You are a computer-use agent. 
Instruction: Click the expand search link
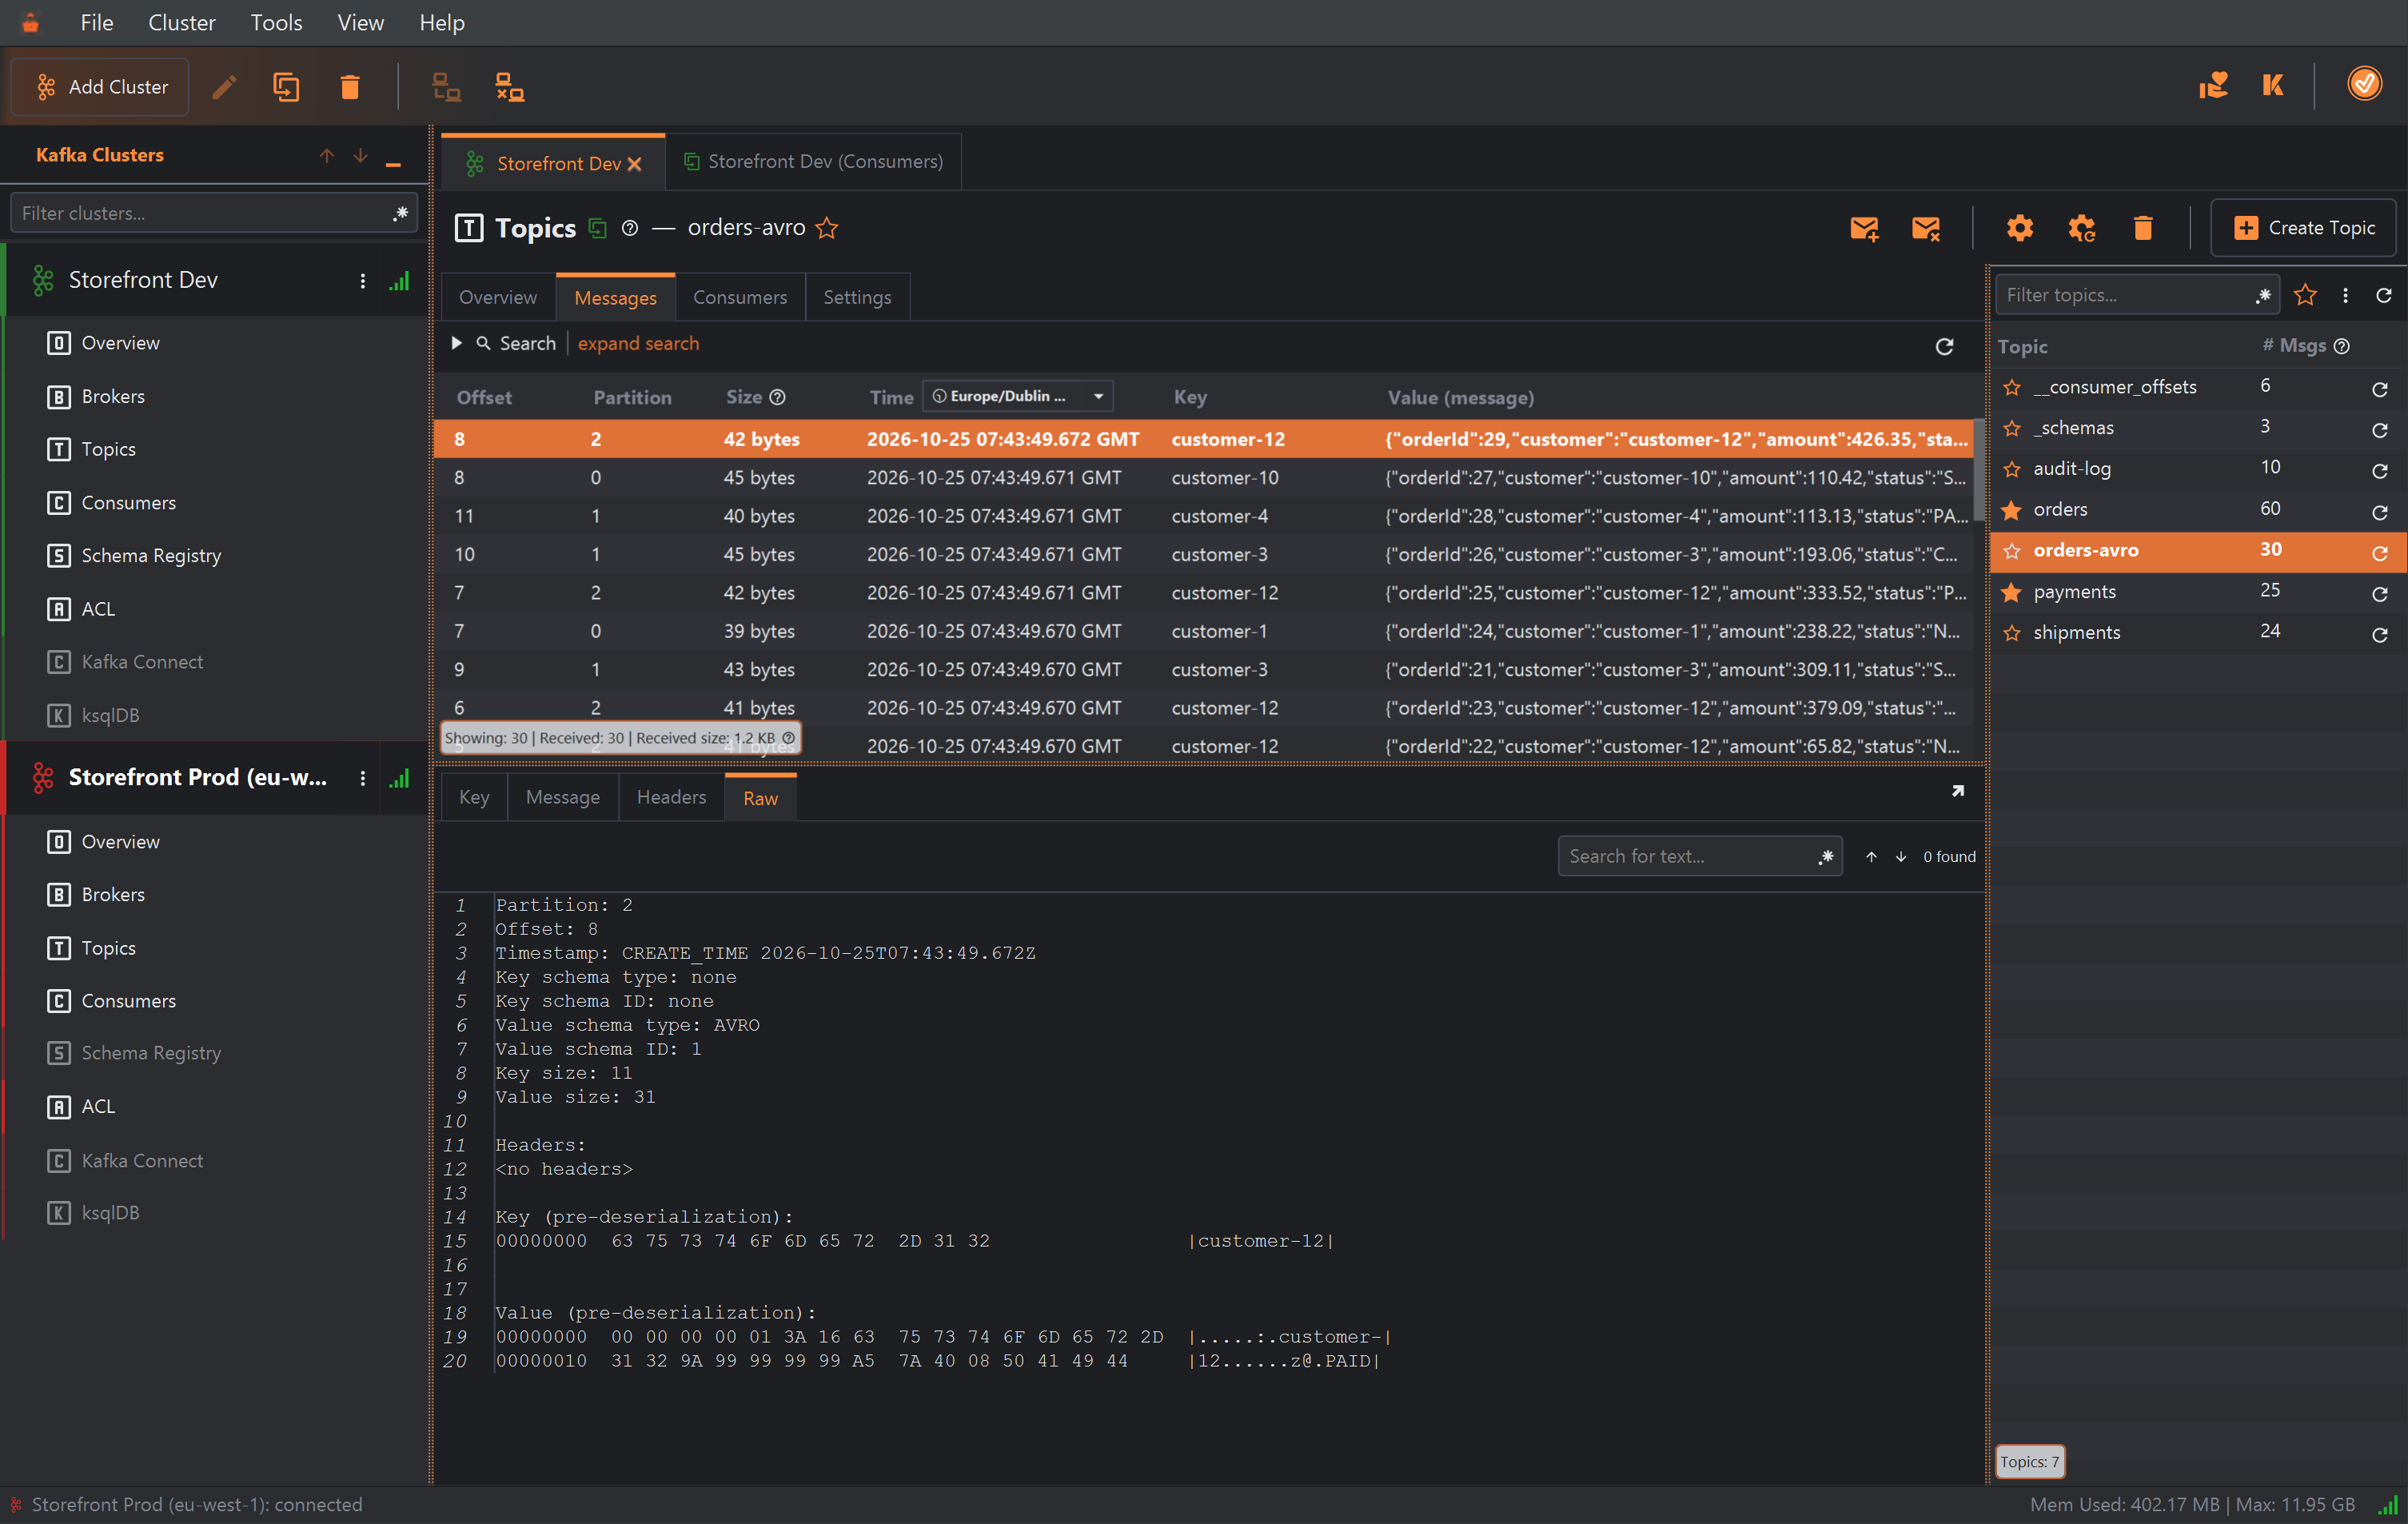[638, 343]
